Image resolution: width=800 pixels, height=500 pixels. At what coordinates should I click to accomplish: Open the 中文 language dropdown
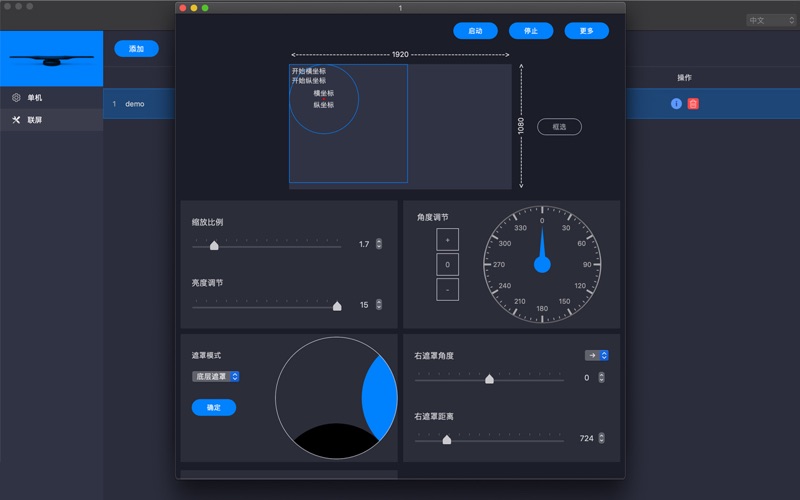(771, 20)
